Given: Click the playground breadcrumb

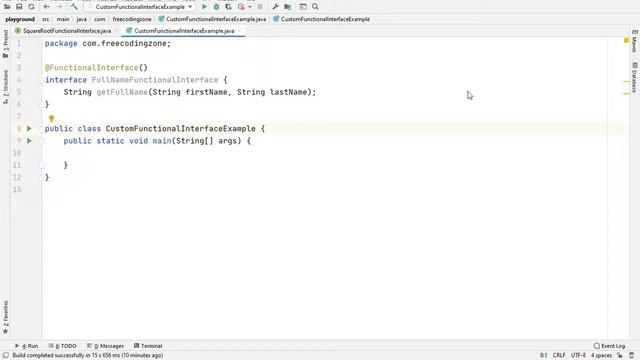Looking at the screenshot, I should pos(20,19).
